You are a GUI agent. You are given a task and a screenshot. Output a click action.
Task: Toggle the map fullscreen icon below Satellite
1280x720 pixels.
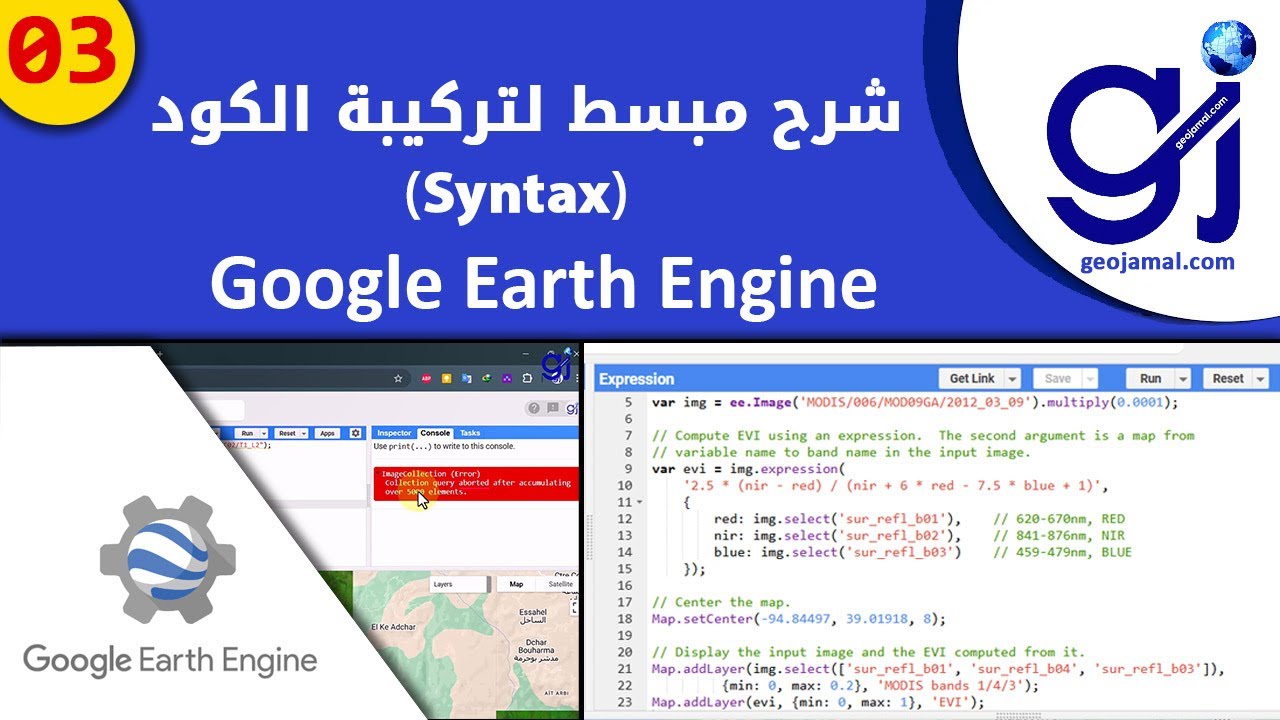[574, 607]
